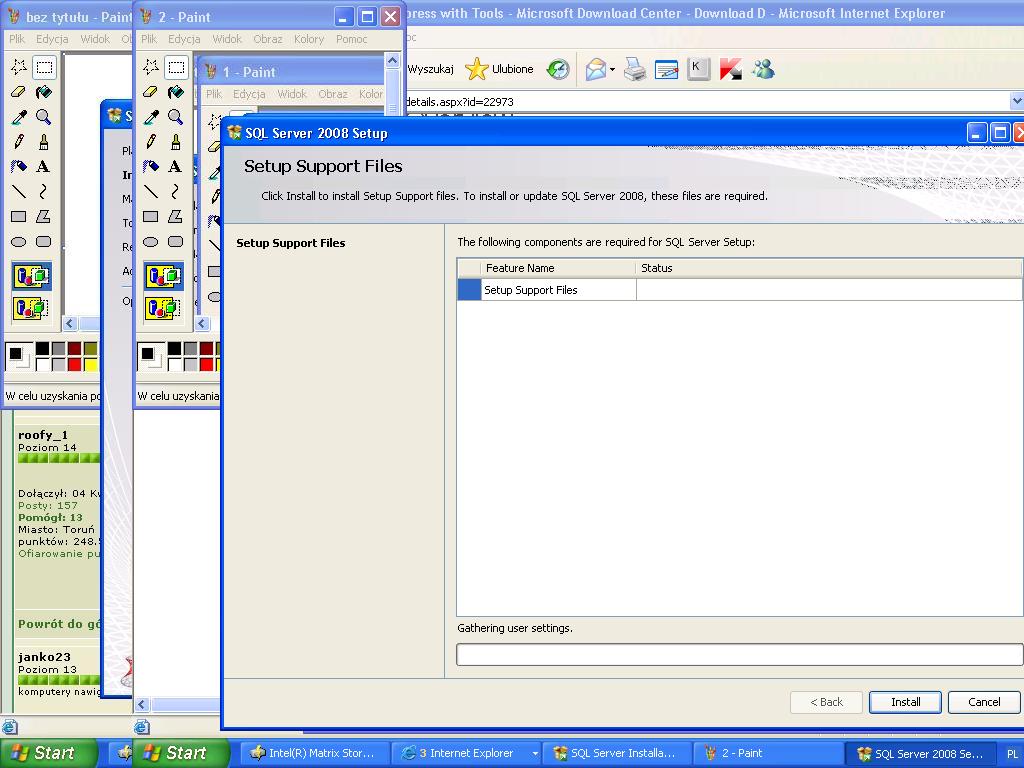Select the Pencil tool in bez tytułu Paint
The height and width of the screenshot is (768, 1024).
click(19, 142)
